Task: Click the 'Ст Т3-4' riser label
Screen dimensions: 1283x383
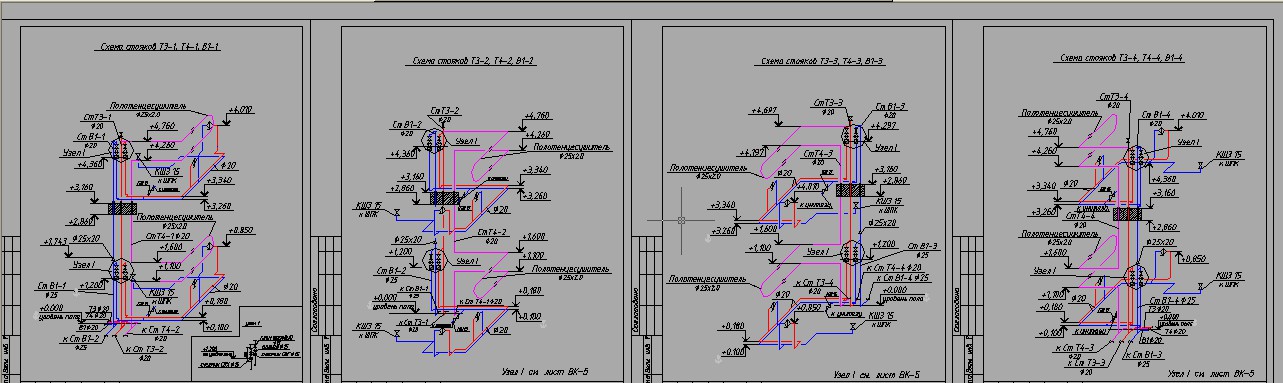Action: tap(1113, 96)
